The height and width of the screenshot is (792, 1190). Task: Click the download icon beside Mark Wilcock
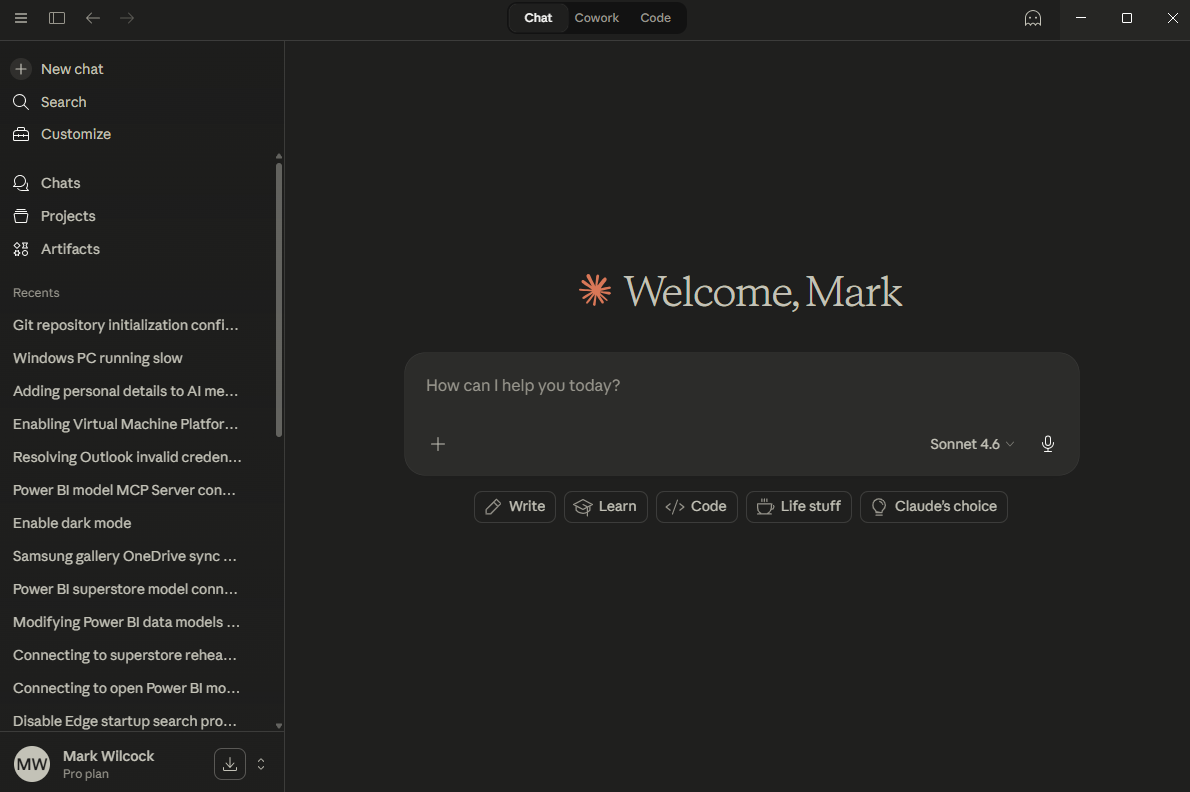coord(230,764)
